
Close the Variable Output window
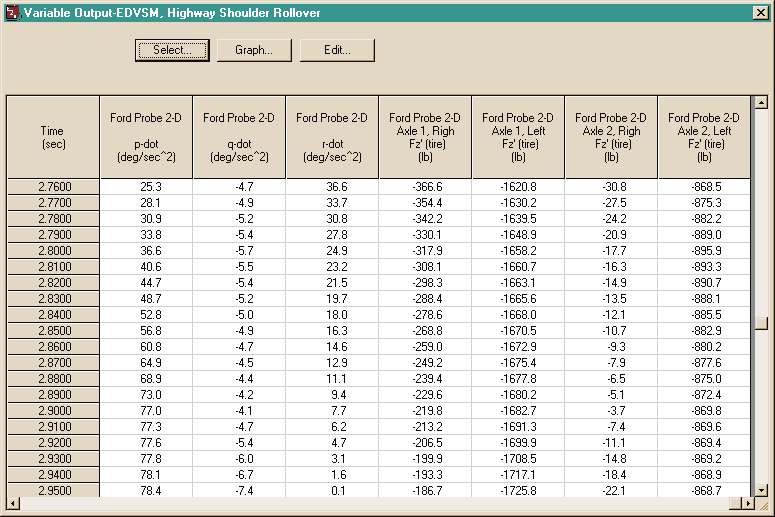(x=761, y=13)
